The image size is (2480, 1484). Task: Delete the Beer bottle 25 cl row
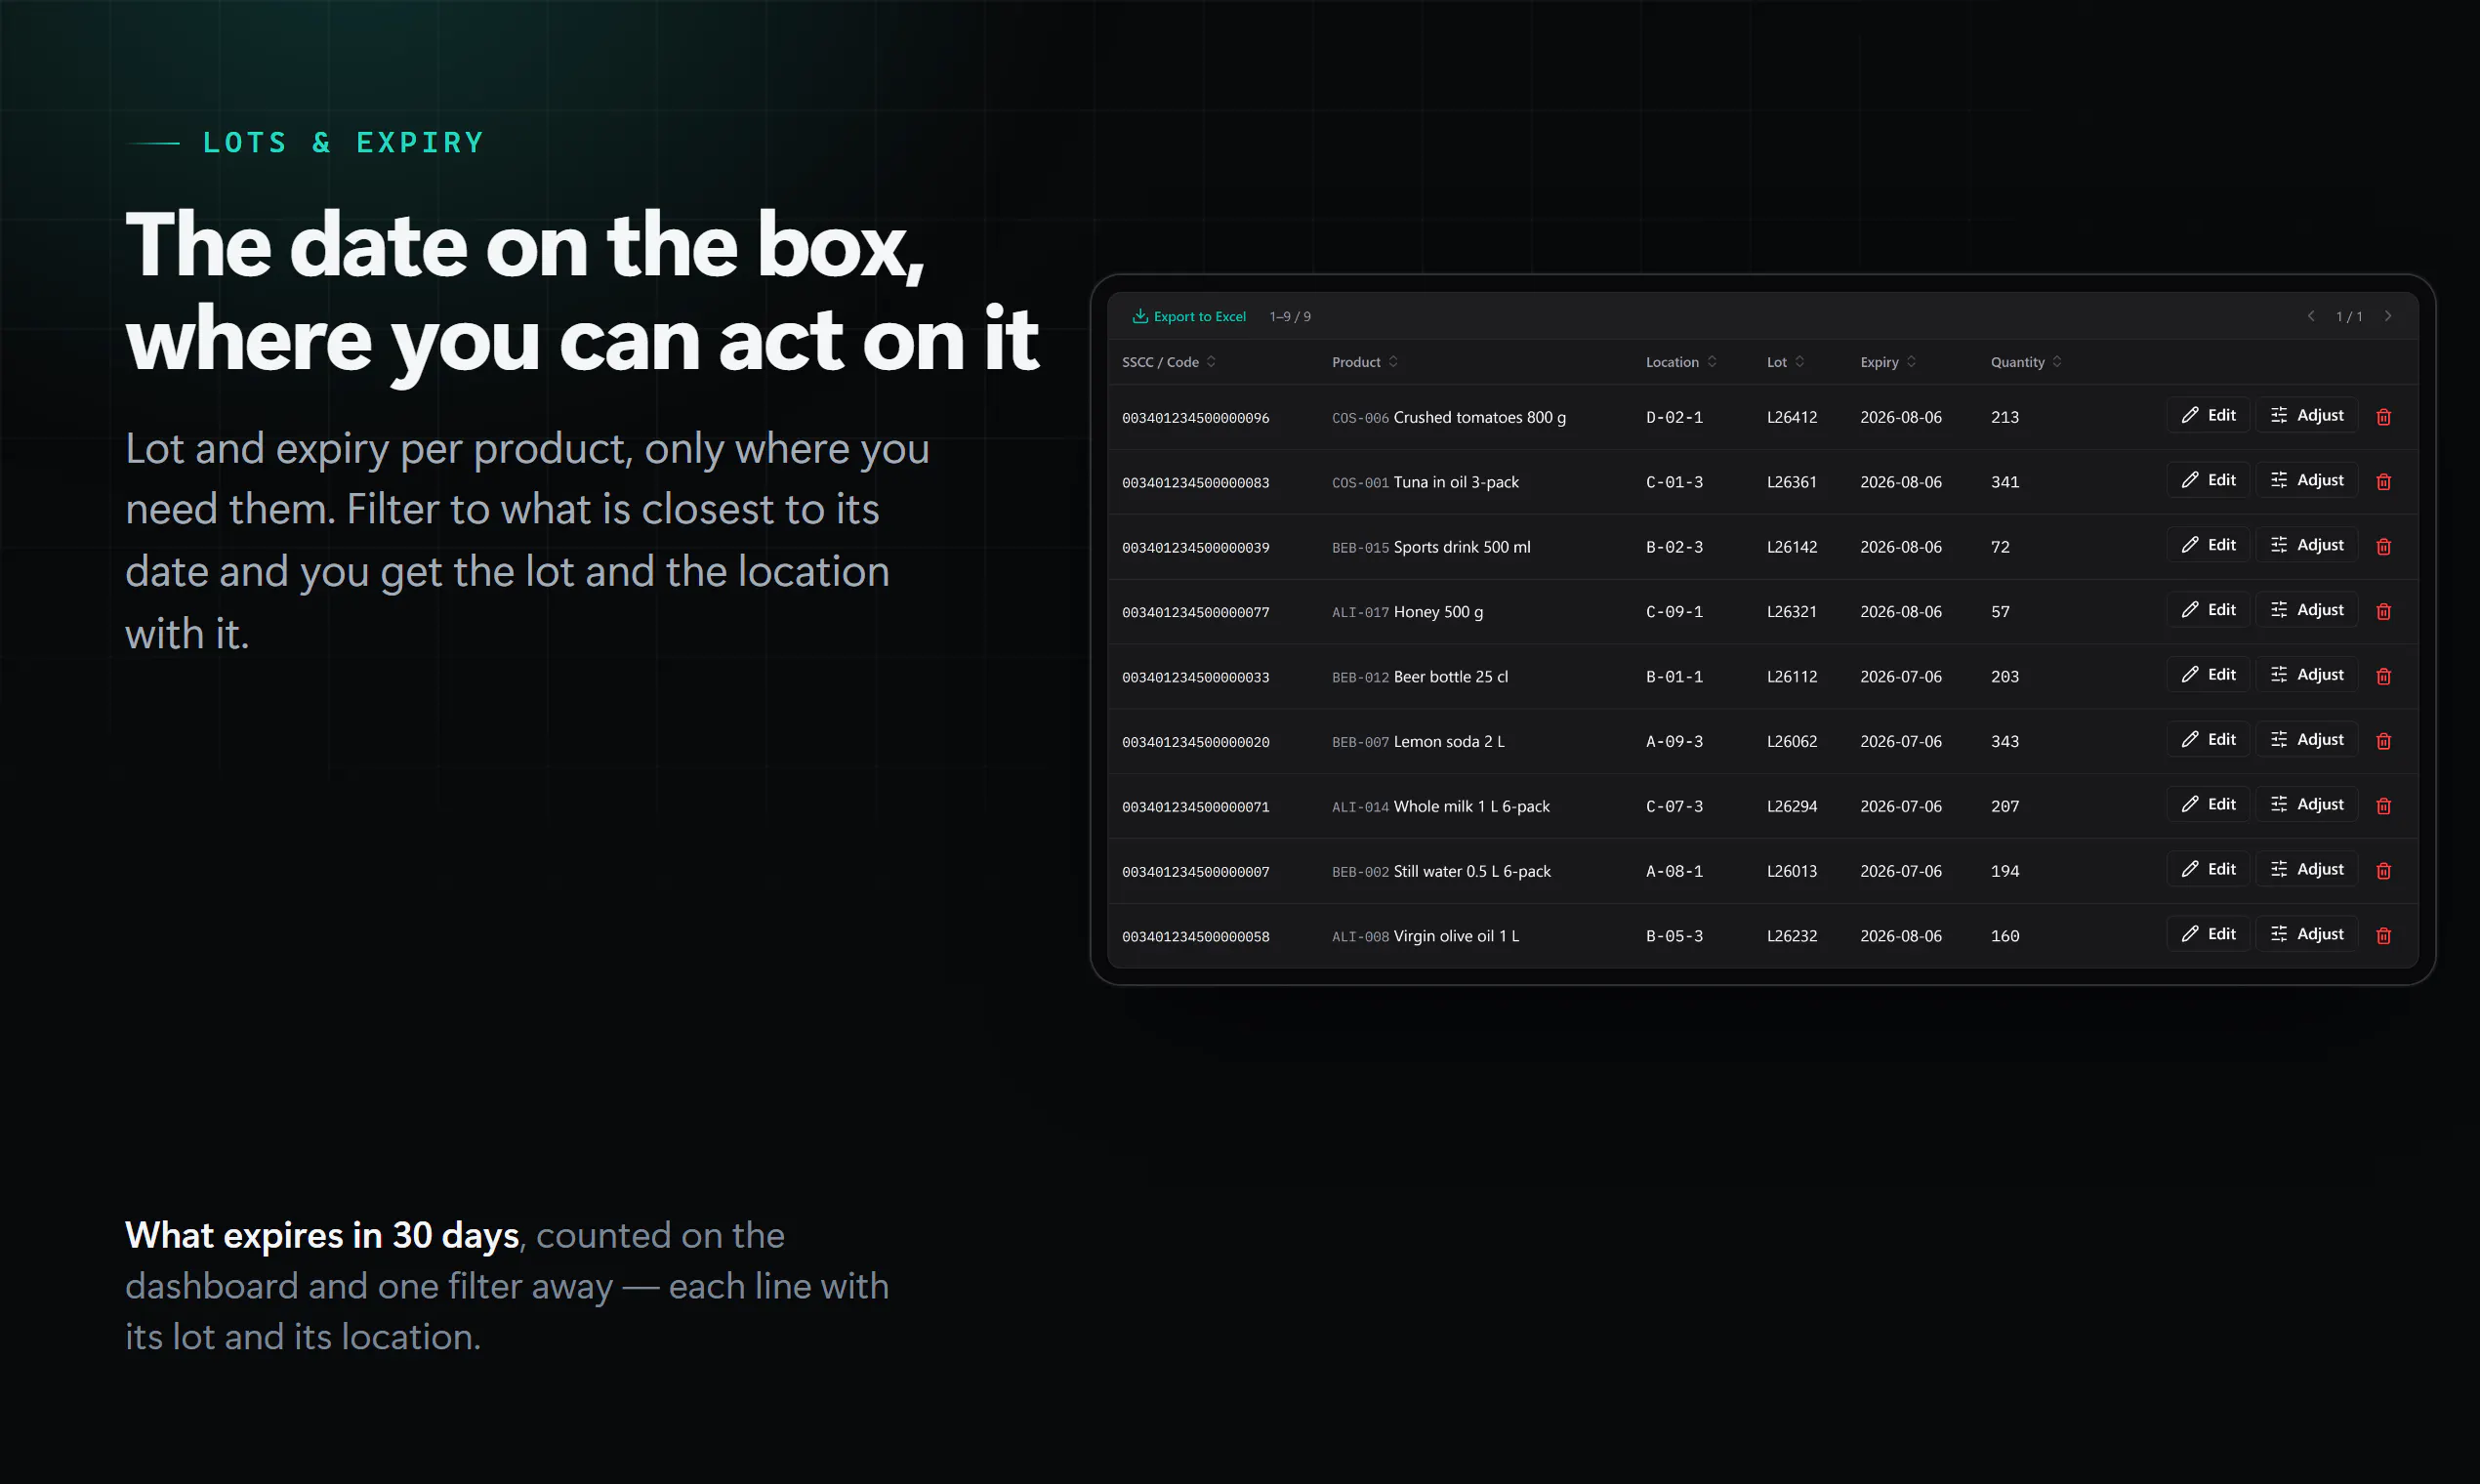click(x=2383, y=676)
